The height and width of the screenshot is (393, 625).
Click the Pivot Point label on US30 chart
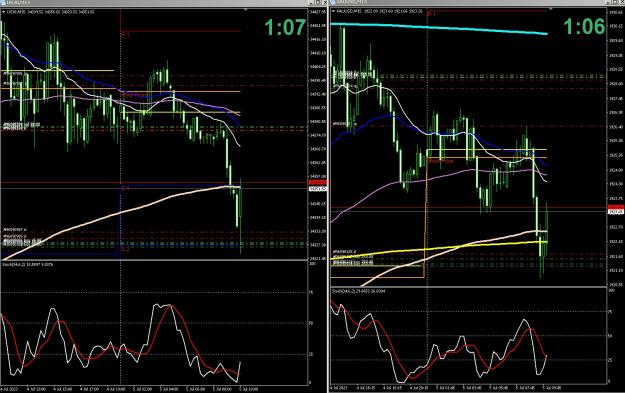tap(134, 95)
